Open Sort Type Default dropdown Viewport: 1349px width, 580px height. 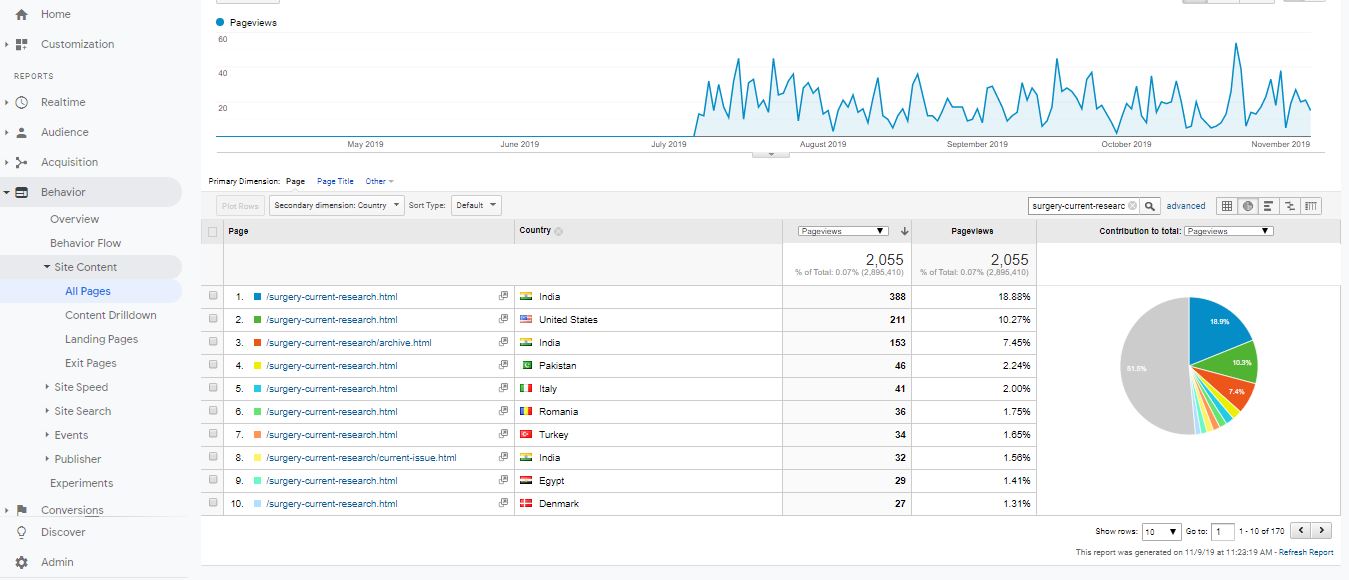coord(476,205)
